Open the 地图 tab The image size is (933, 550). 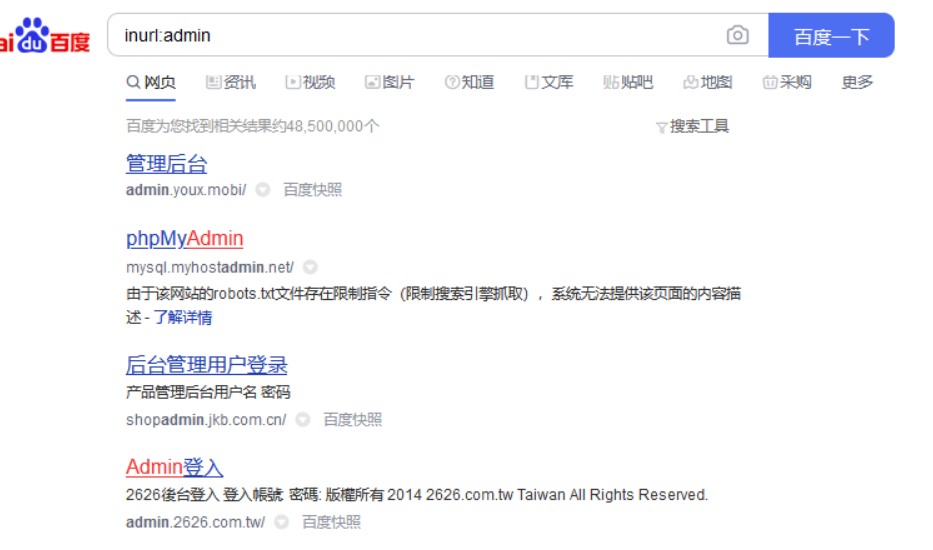(708, 82)
